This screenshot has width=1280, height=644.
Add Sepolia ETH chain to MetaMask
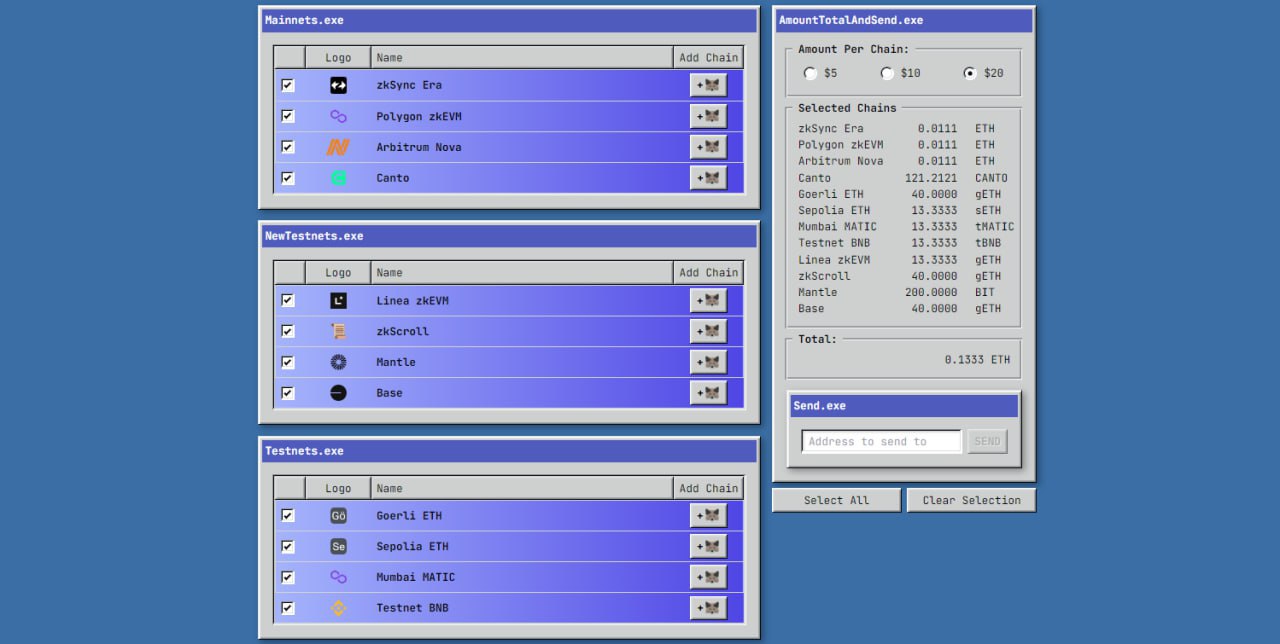708,547
